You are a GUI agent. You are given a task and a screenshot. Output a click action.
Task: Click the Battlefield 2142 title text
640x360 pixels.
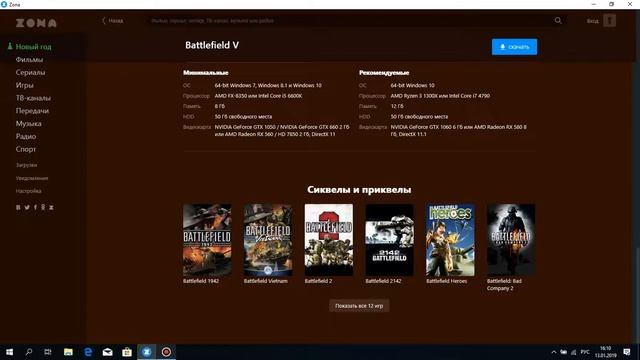(x=383, y=281)
